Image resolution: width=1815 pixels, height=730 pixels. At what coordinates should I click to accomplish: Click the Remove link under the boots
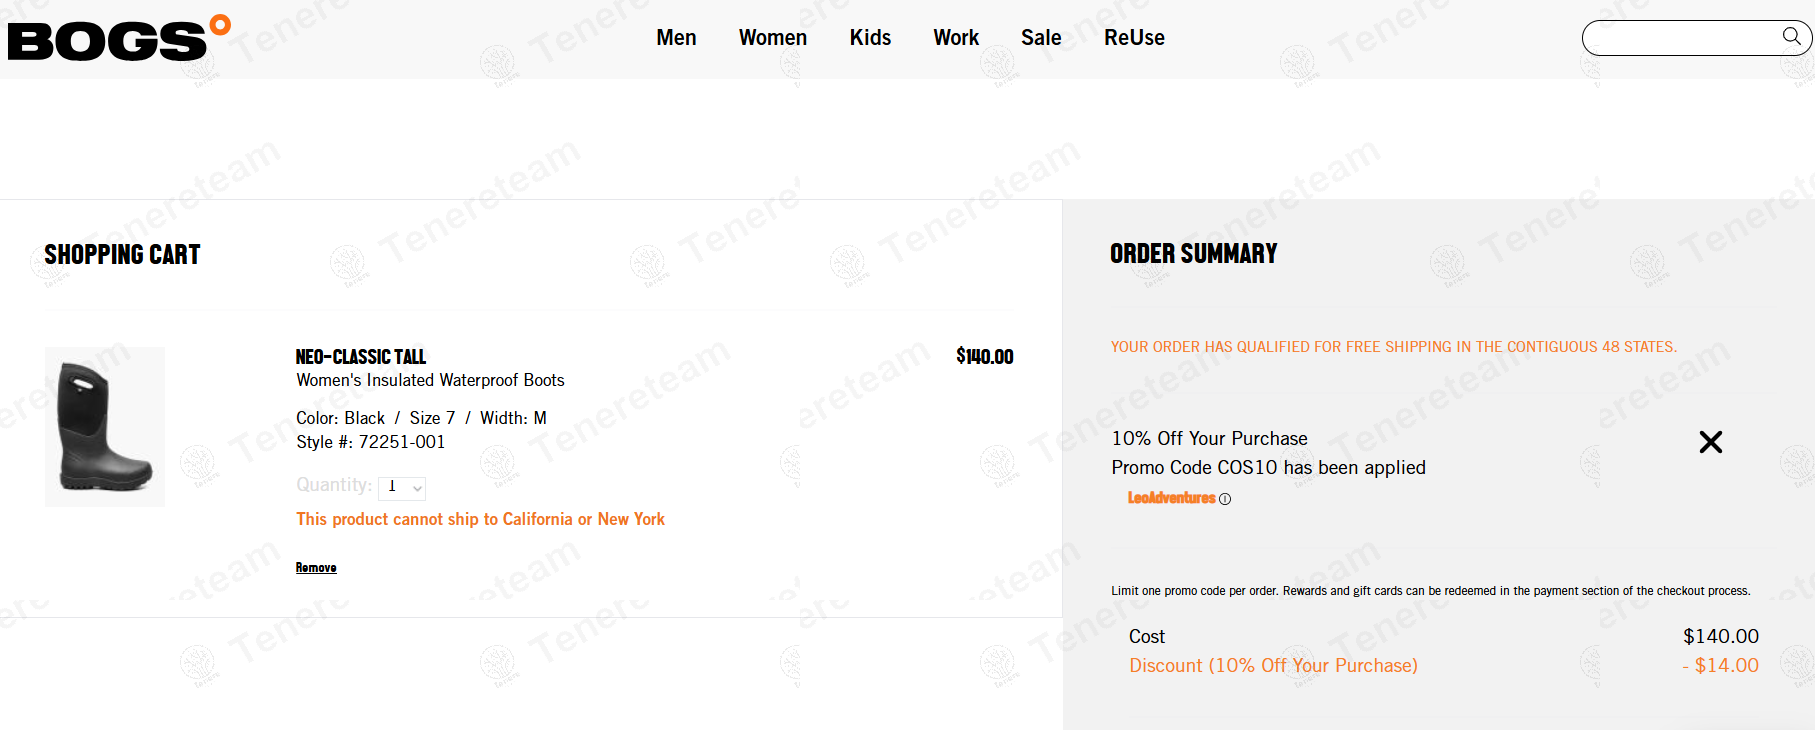click(x=316, y=568)
